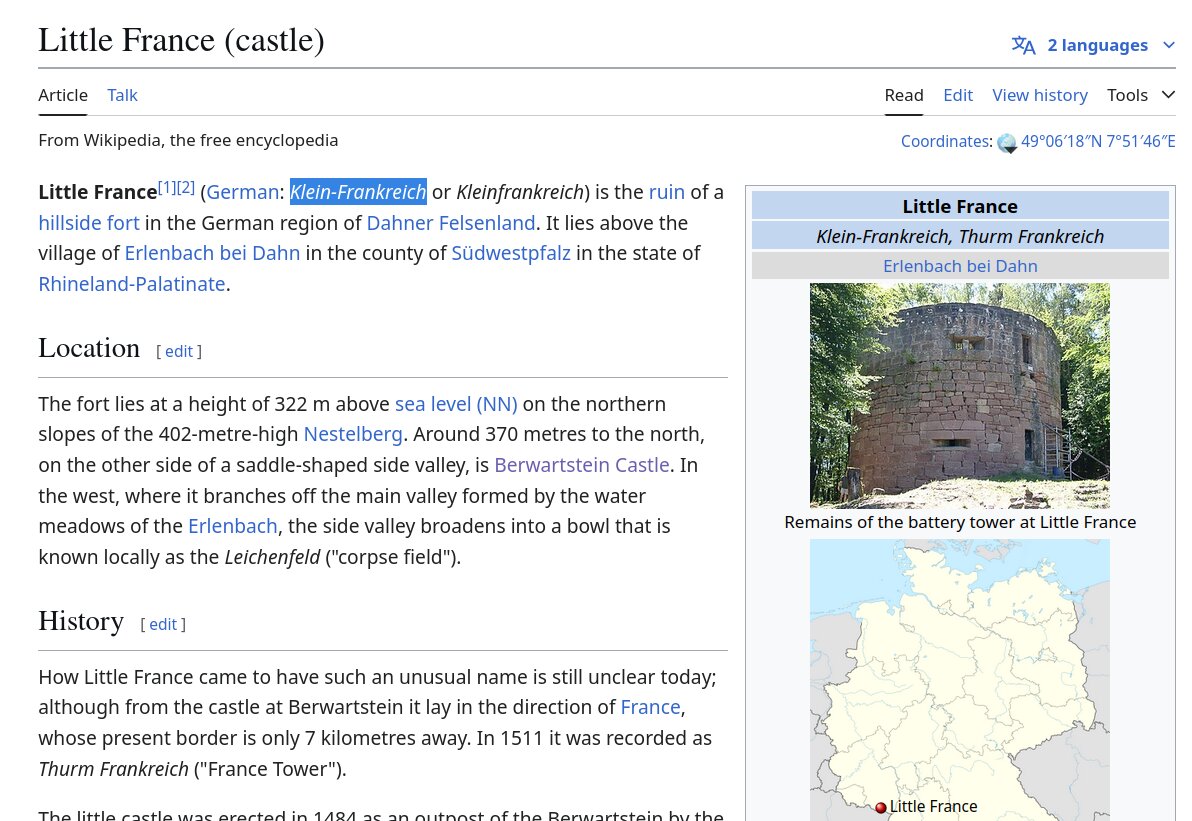Screen dimensions: 1192x821
Task: Click the language translation icon
Action: tap(1023, 45)
